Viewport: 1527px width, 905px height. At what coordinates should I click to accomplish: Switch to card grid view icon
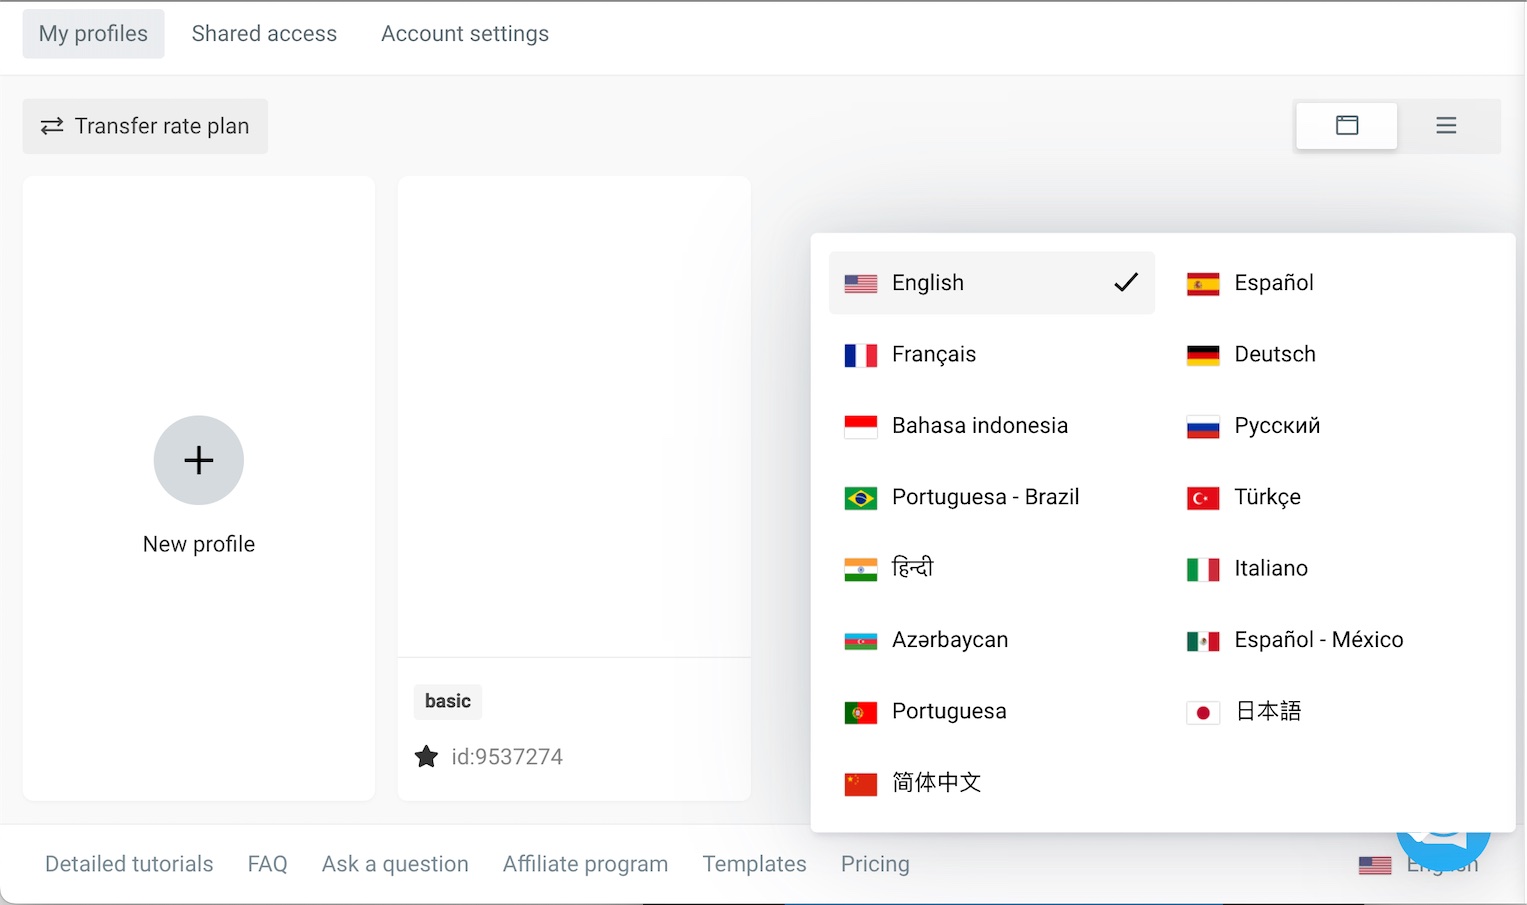[x=1347, y=125]
